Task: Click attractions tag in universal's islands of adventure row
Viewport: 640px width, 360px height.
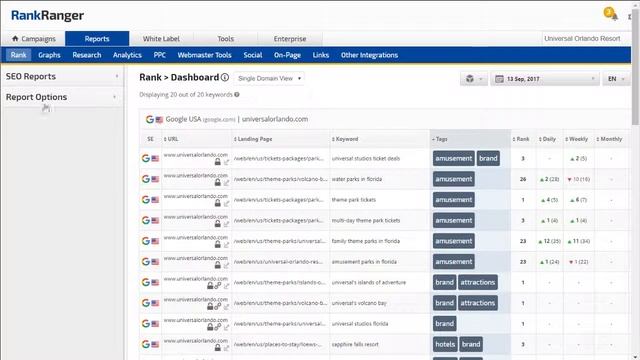Action: click(x=478, y=282)
